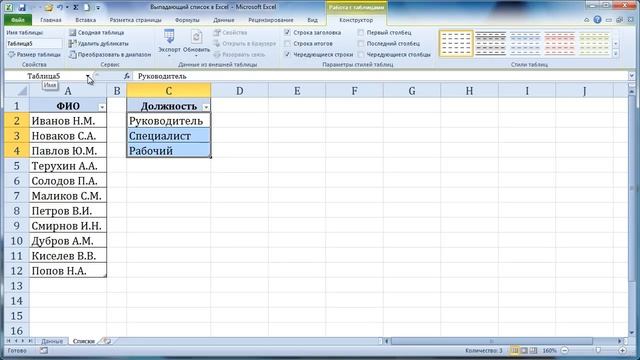The image size is (640, 360).
Task: Switch to Page Layout view icon in status bar
Action: pyautogui.click(x=524, y=351)
